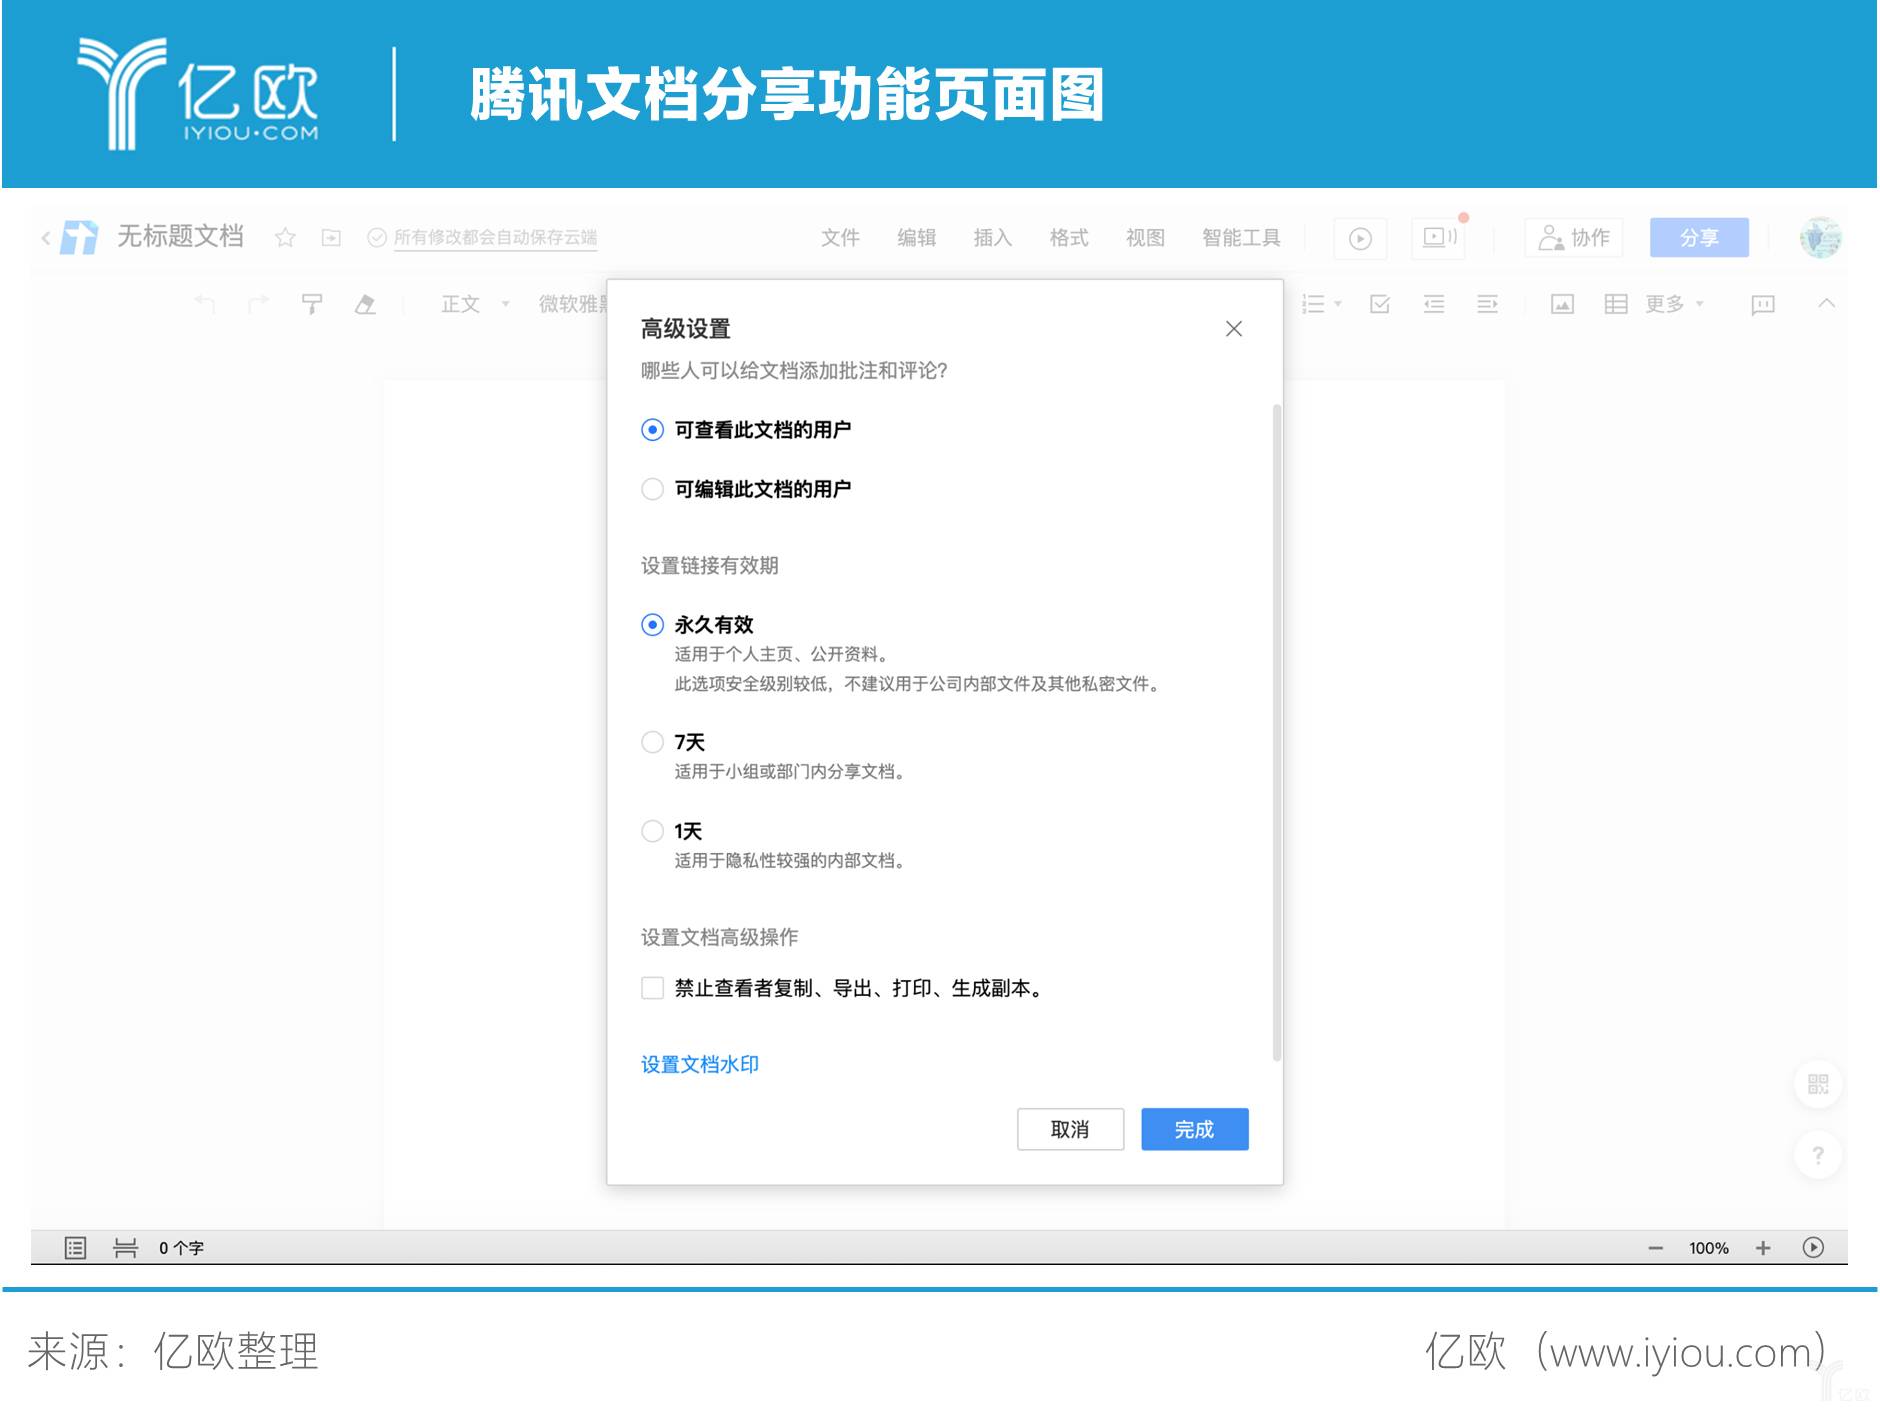Increase paragraph indent
This screenshot has height=1411, width=1880.
click(x=1488, y=304)
